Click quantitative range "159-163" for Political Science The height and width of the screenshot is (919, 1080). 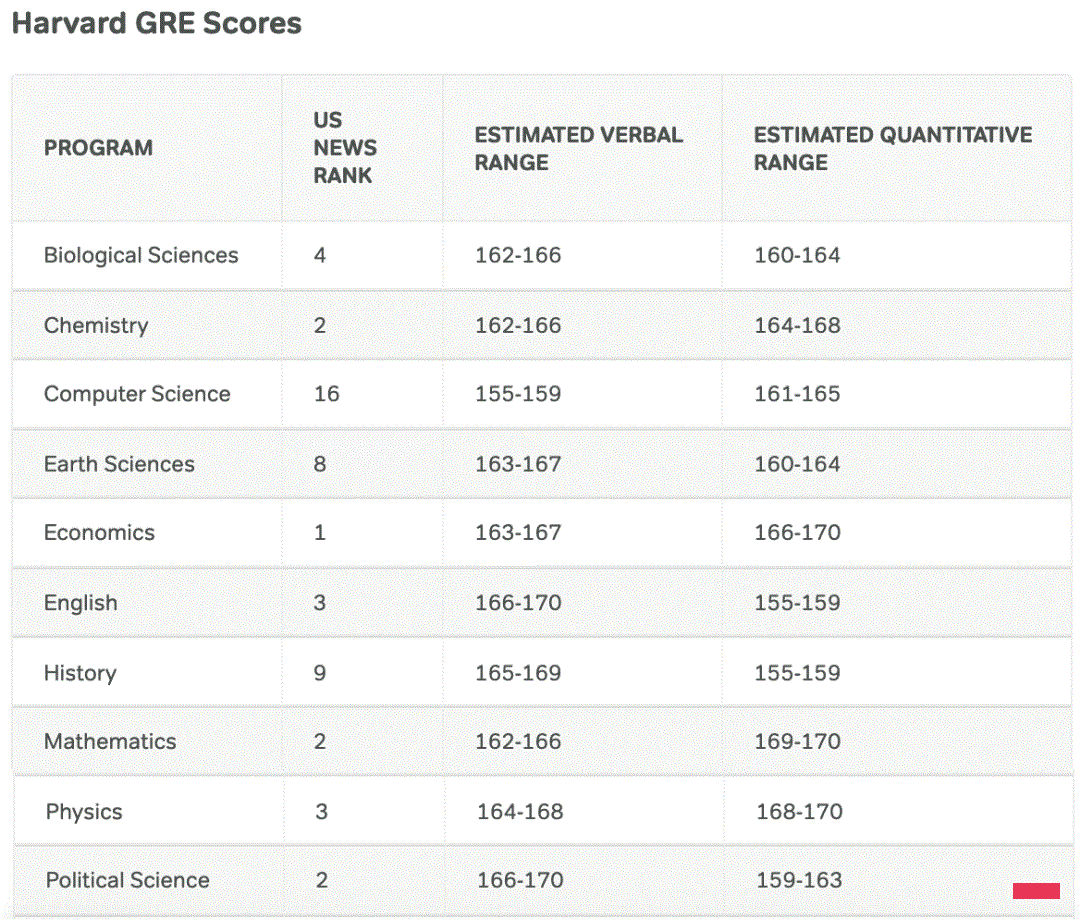(x=799, y=880)
